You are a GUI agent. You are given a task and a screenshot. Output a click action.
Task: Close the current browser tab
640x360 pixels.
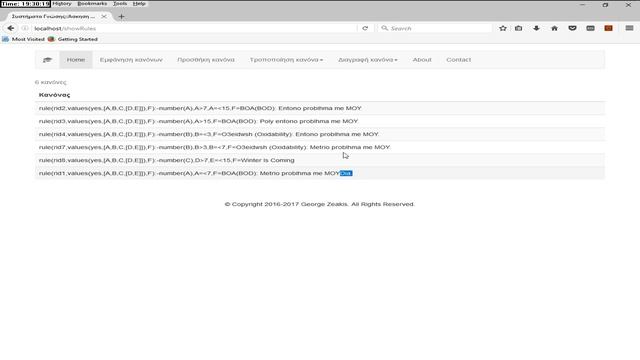(104, 16)
